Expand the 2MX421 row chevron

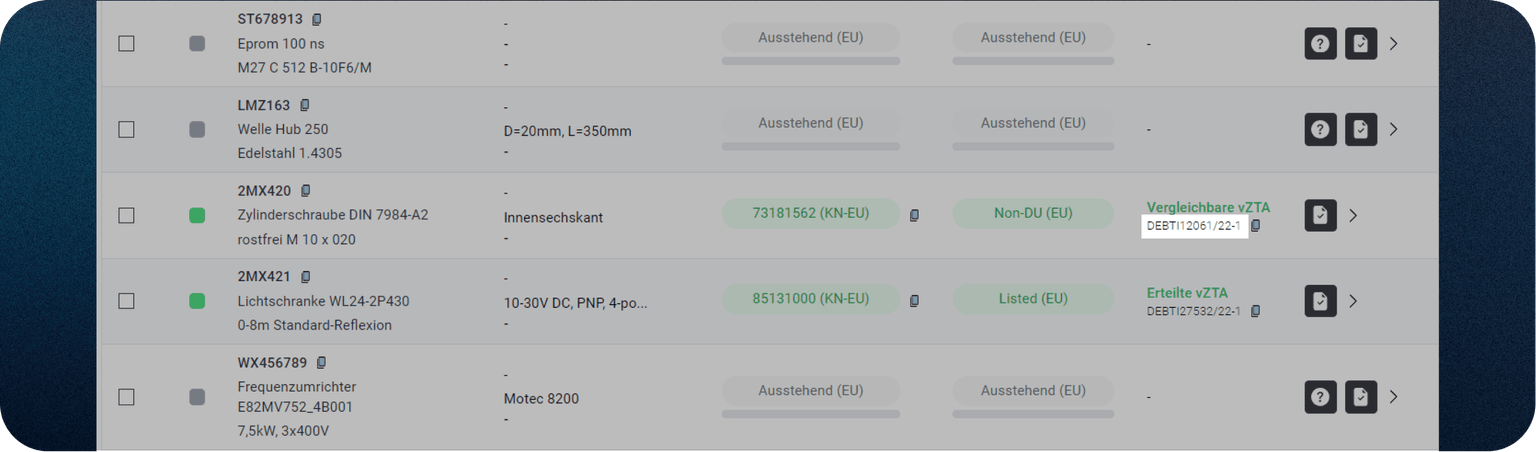(1354, 301)
